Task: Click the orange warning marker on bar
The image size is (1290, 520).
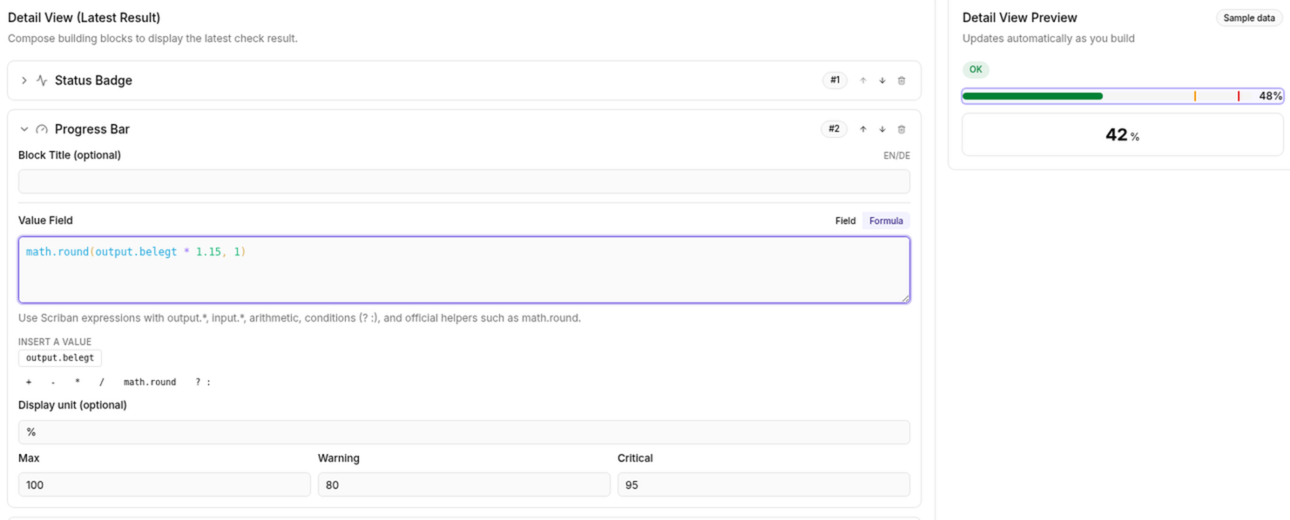Action: (x=1195, y=96)
